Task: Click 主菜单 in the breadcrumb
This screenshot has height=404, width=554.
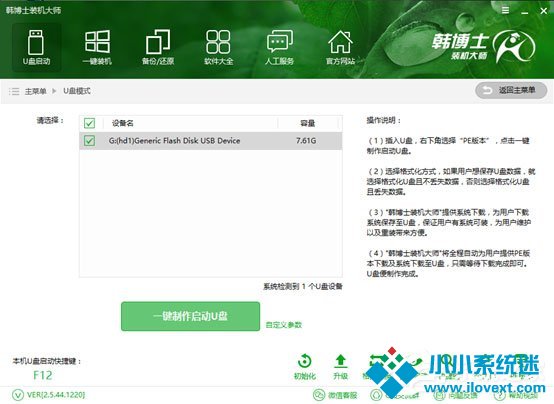Action: point(35,91)
